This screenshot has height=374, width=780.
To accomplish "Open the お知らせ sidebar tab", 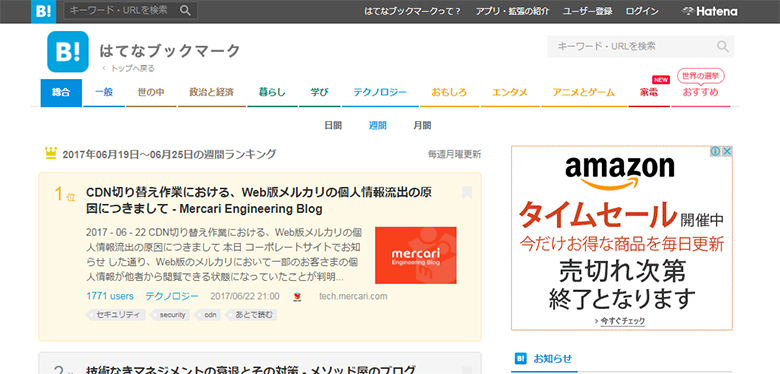I will click(x=545, y=358).
